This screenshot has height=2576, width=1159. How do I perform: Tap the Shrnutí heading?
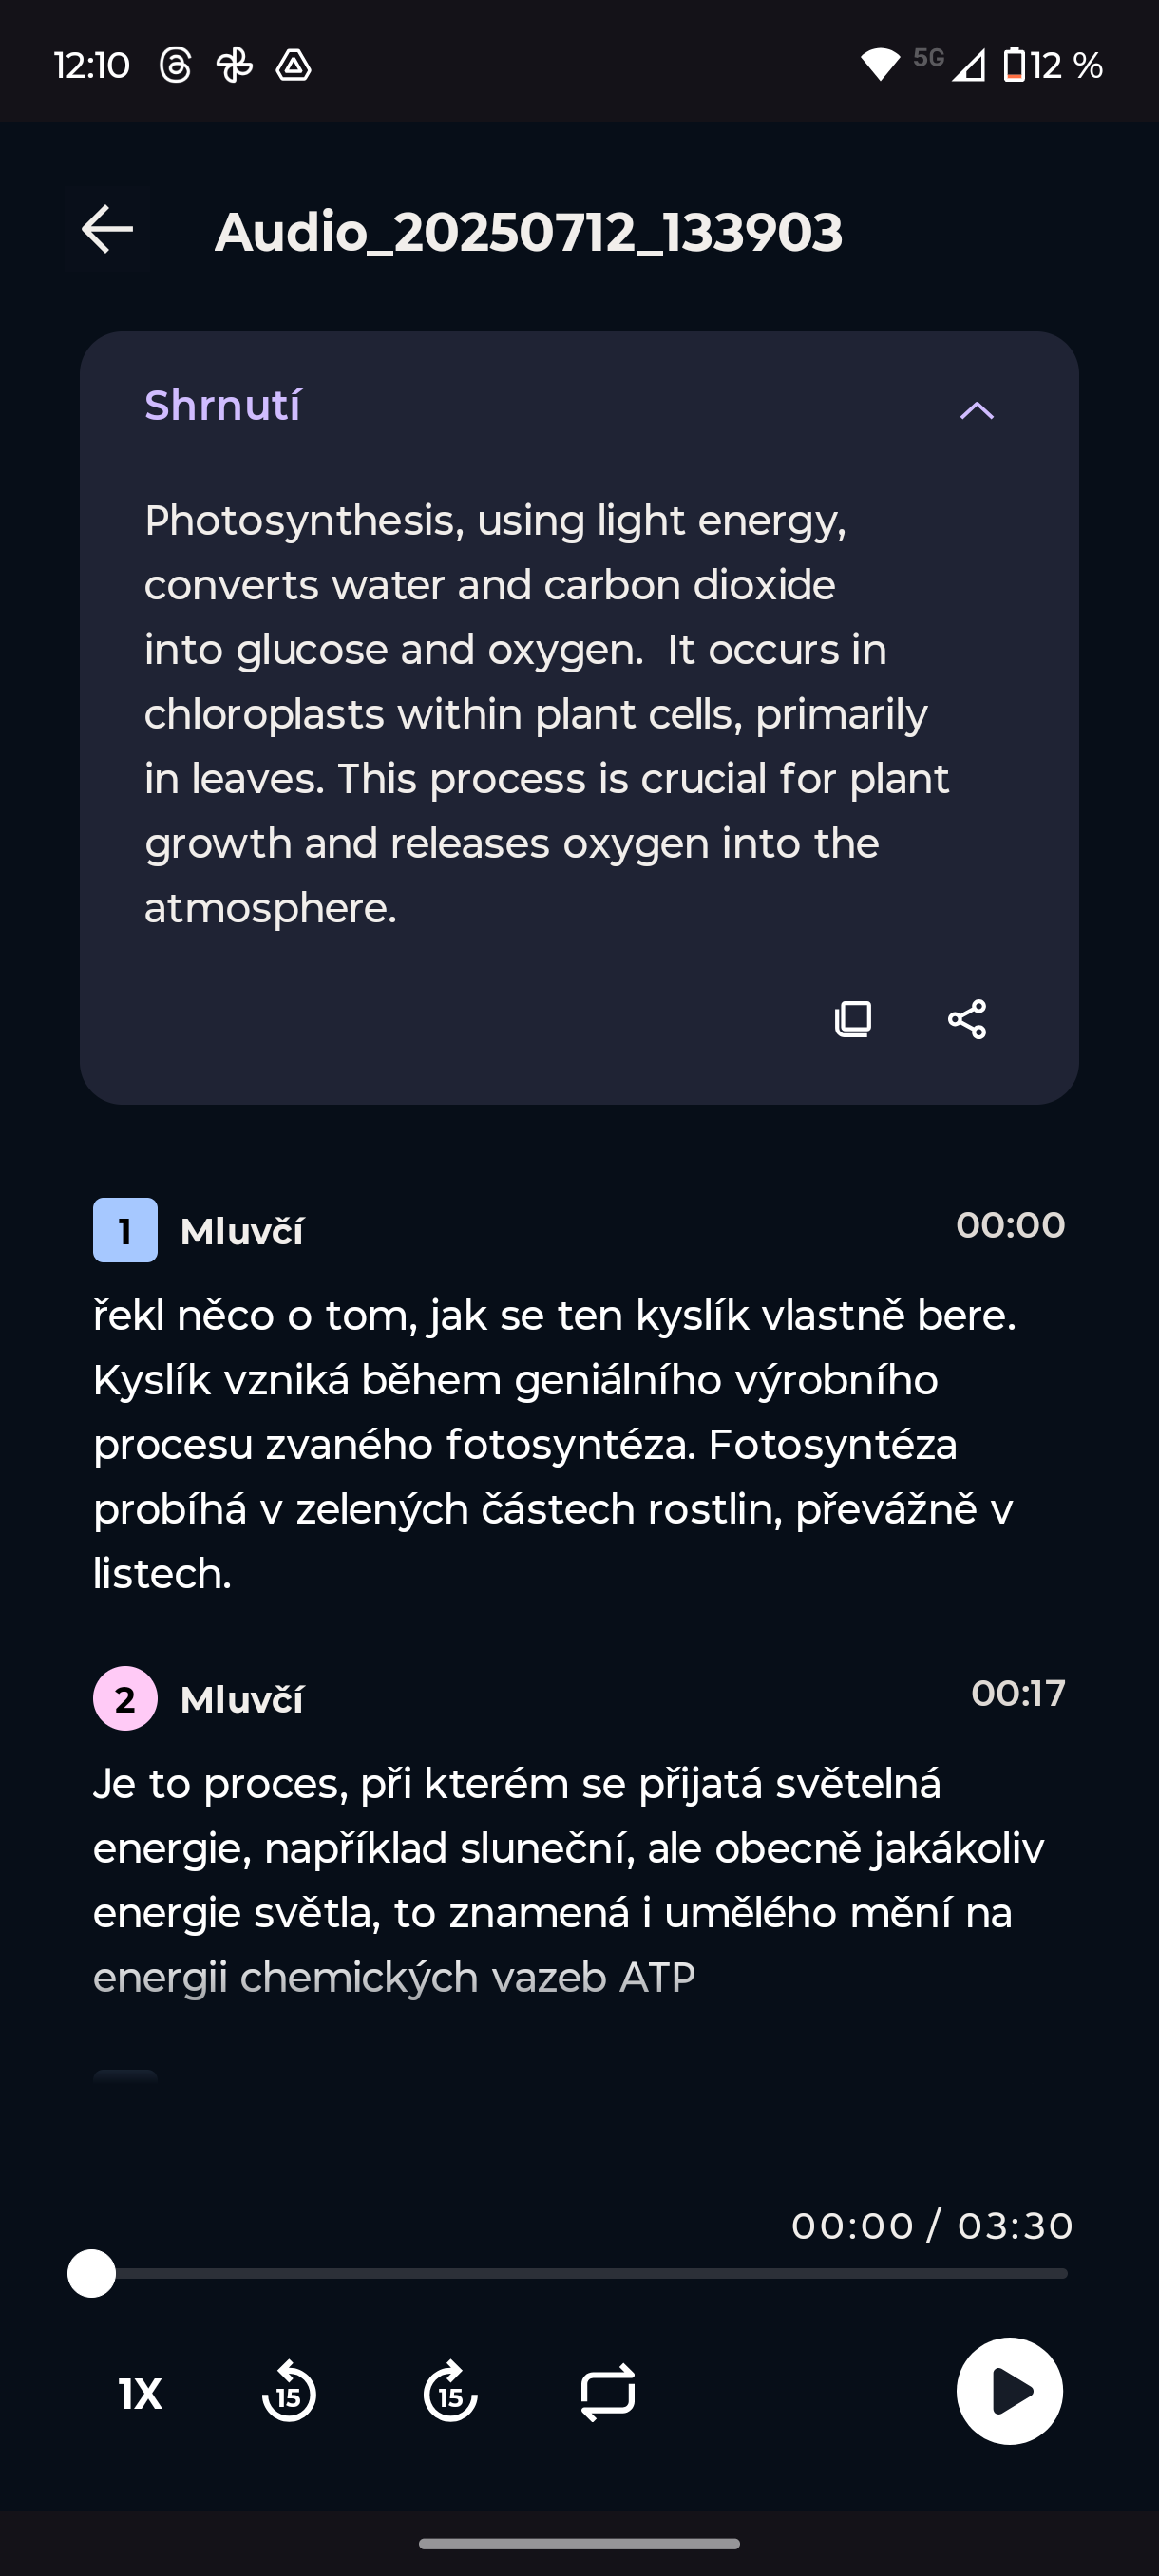tap(222, 406)
